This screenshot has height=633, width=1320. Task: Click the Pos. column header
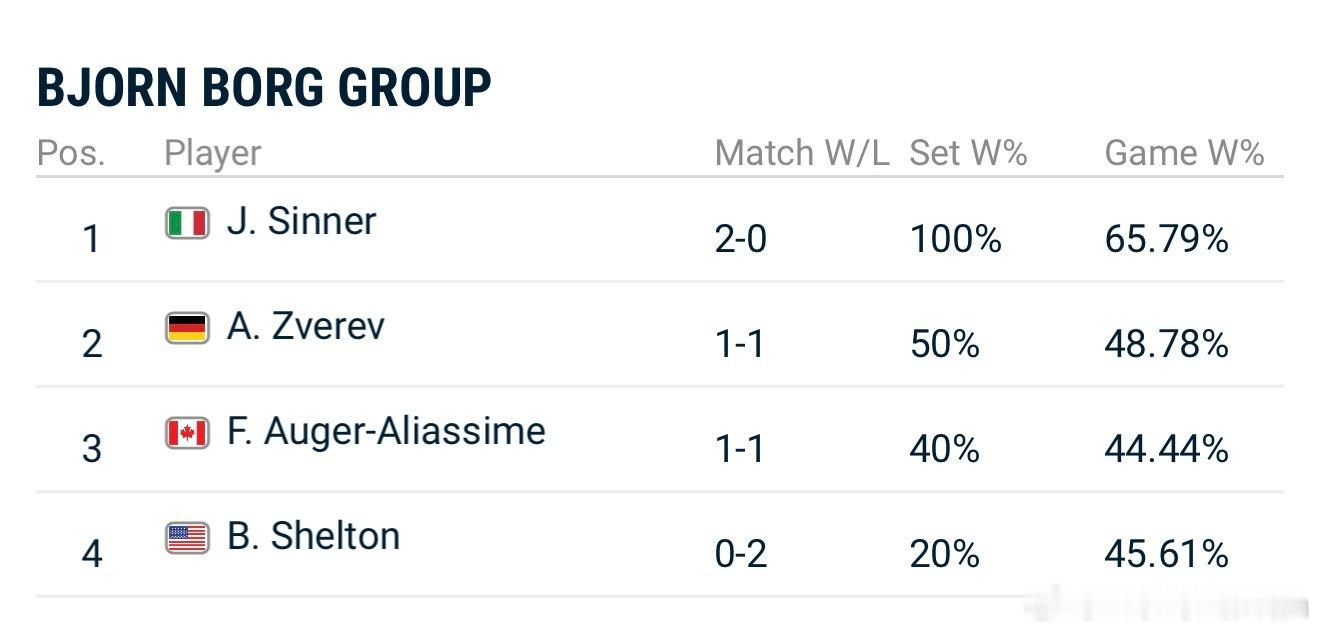click(70, 153)
